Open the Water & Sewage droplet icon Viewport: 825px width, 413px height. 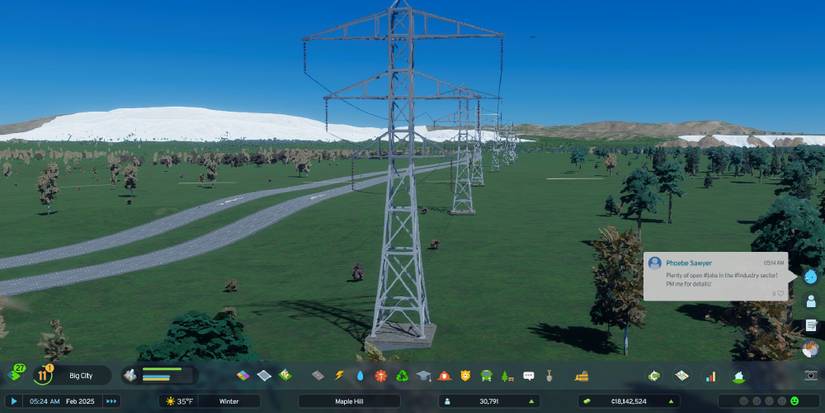tap(359, 376)
